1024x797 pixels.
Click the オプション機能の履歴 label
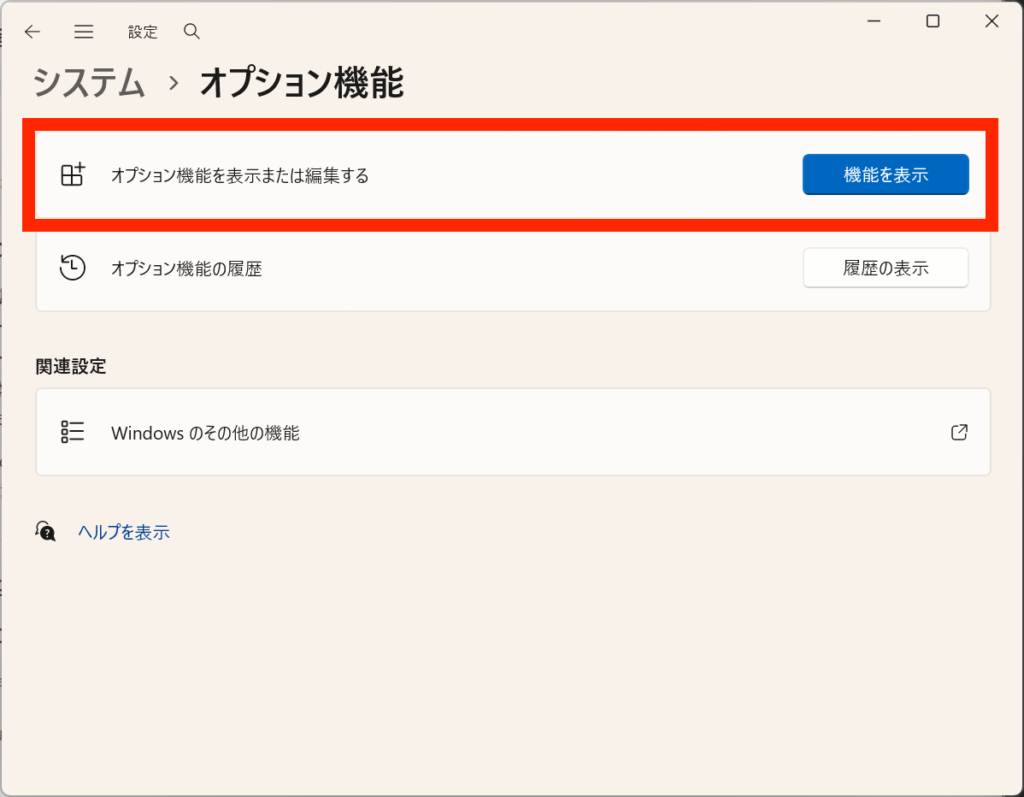click(x=186, y=269)
